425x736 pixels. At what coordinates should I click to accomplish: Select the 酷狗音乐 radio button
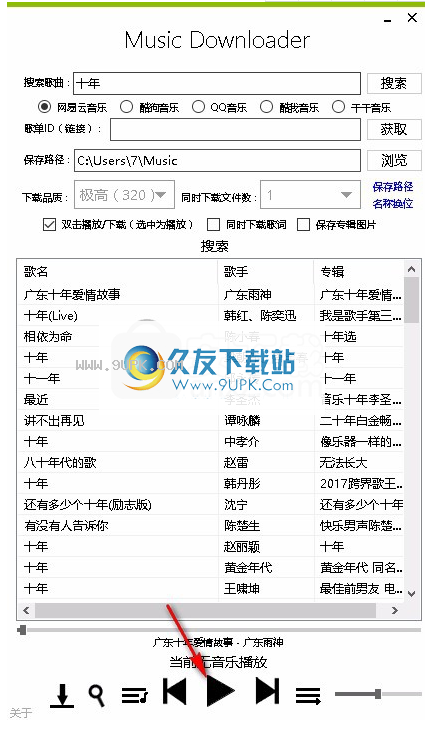126,107
